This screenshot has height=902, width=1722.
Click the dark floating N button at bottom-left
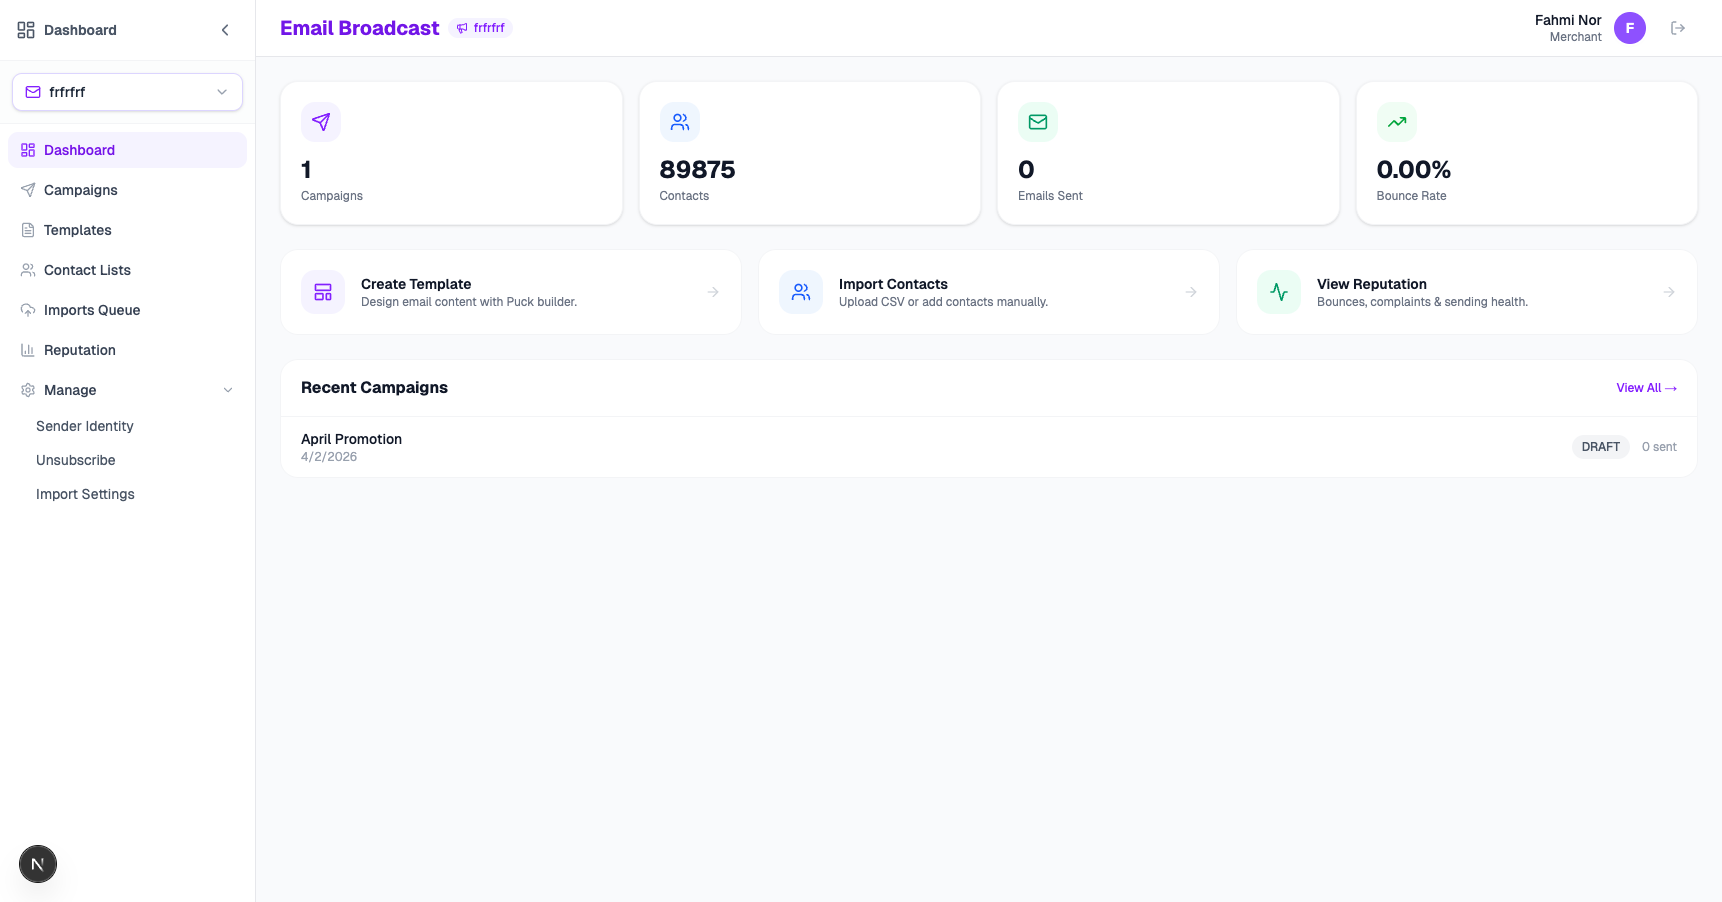38,863
